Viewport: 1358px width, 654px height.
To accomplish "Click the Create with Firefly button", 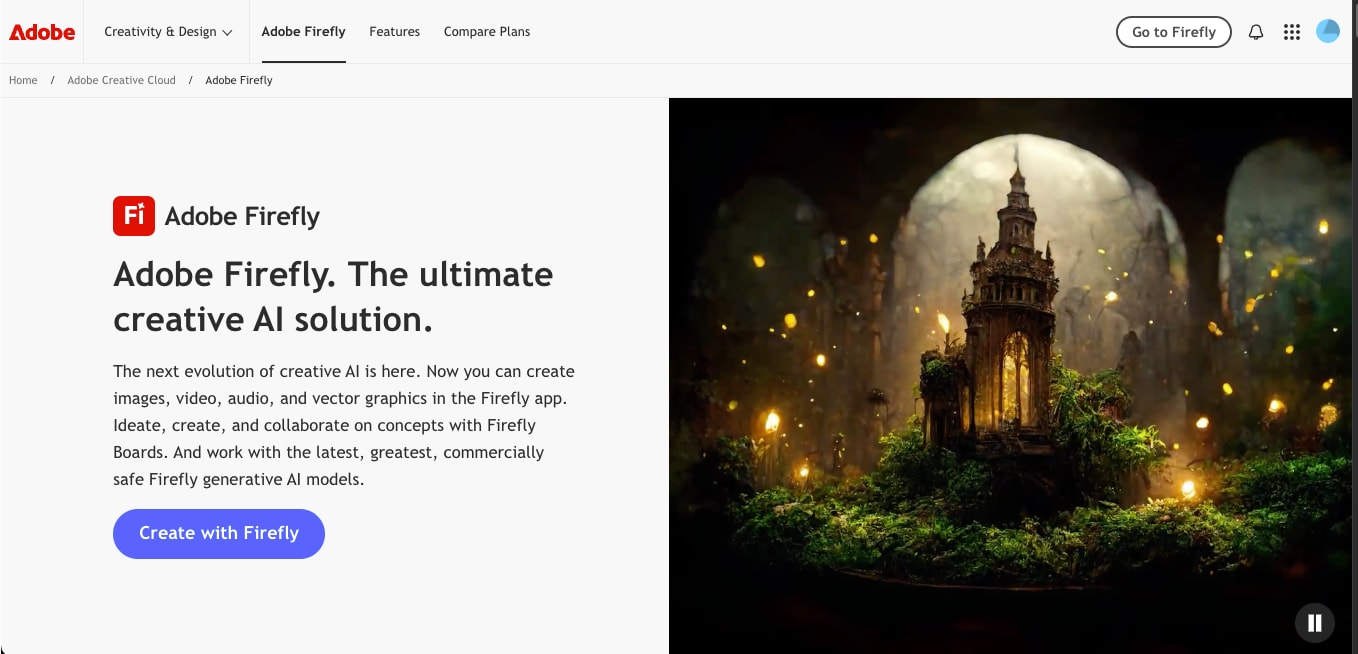I will (x=219, y=533).
